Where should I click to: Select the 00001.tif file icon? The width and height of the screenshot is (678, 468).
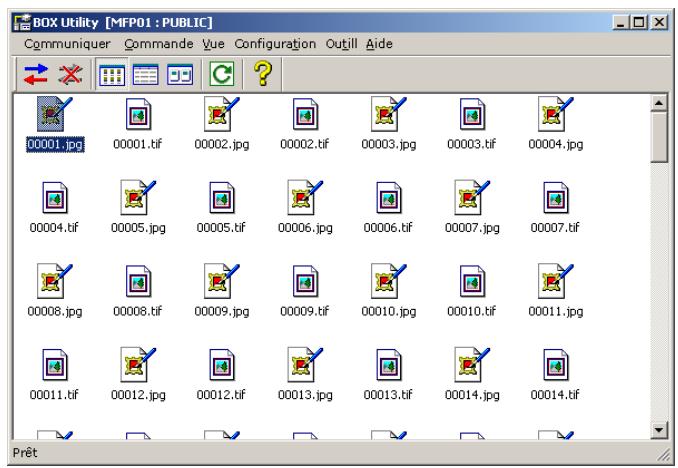click(138, 114)
